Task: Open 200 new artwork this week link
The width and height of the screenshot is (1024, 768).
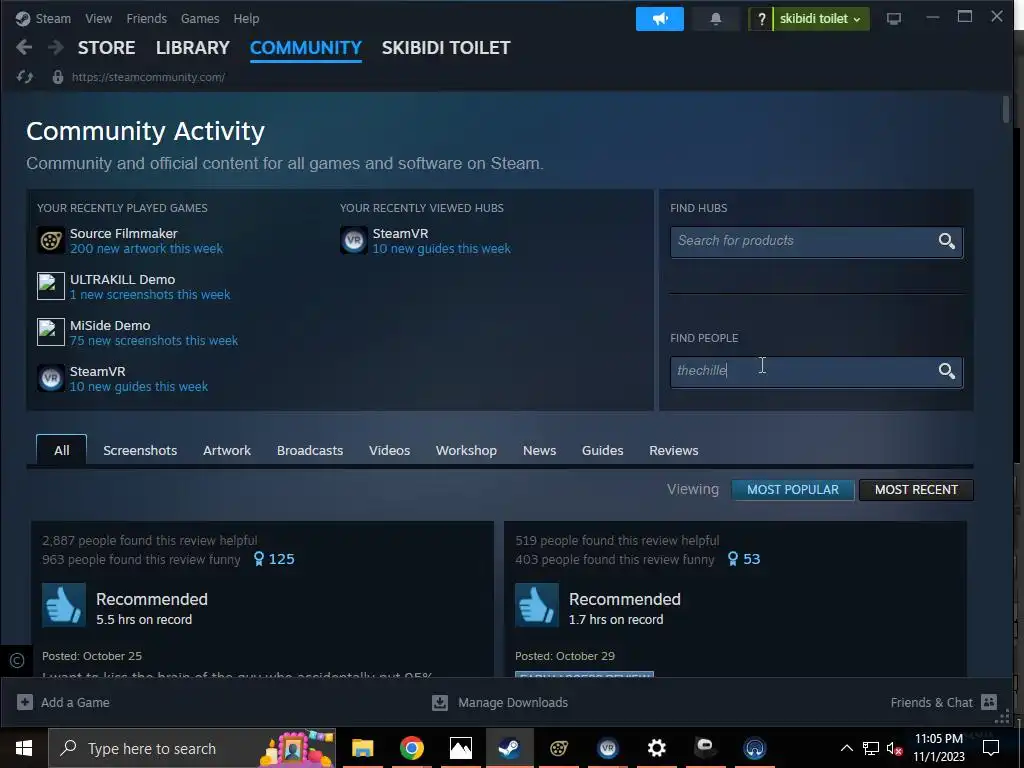Action: (146, 249)
